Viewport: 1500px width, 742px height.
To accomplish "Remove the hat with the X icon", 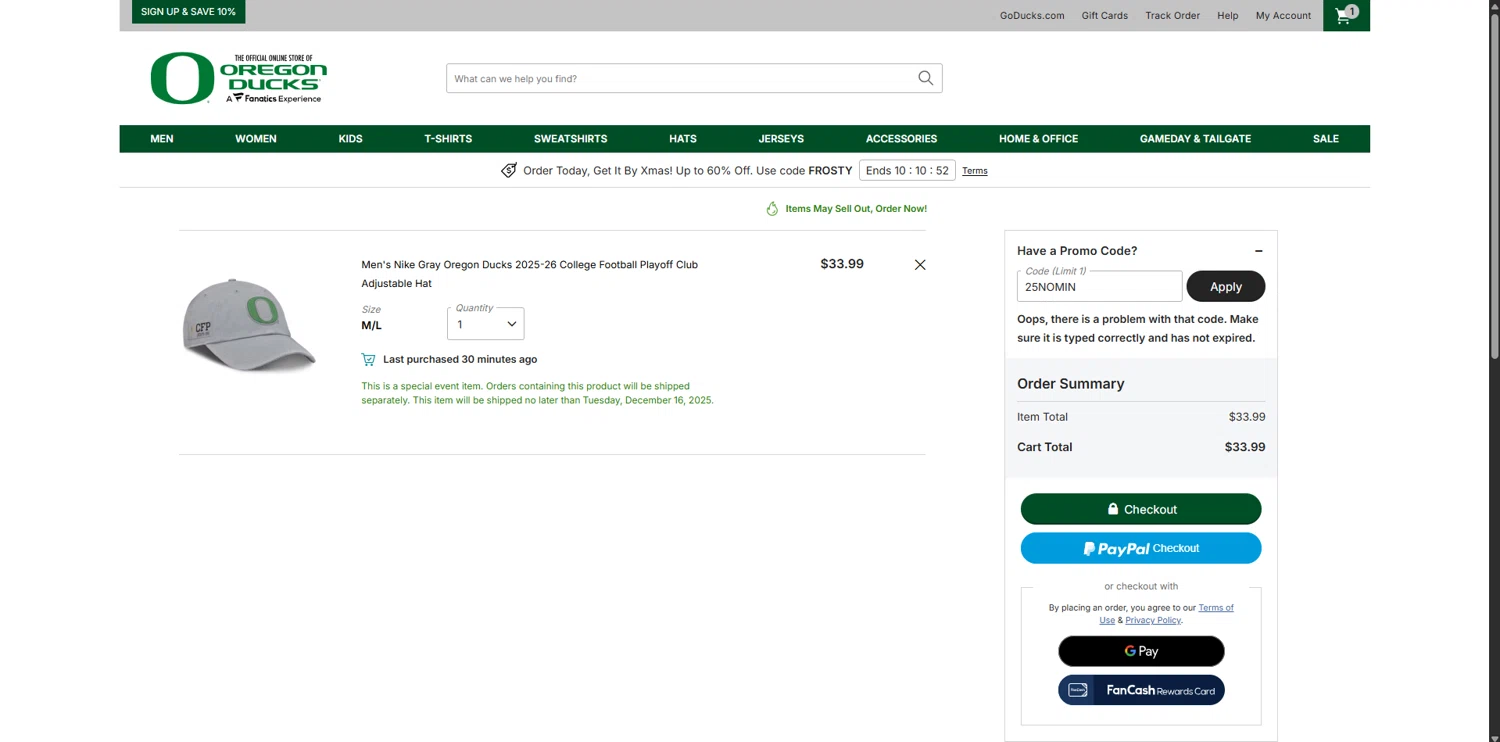I will [920, 265].
